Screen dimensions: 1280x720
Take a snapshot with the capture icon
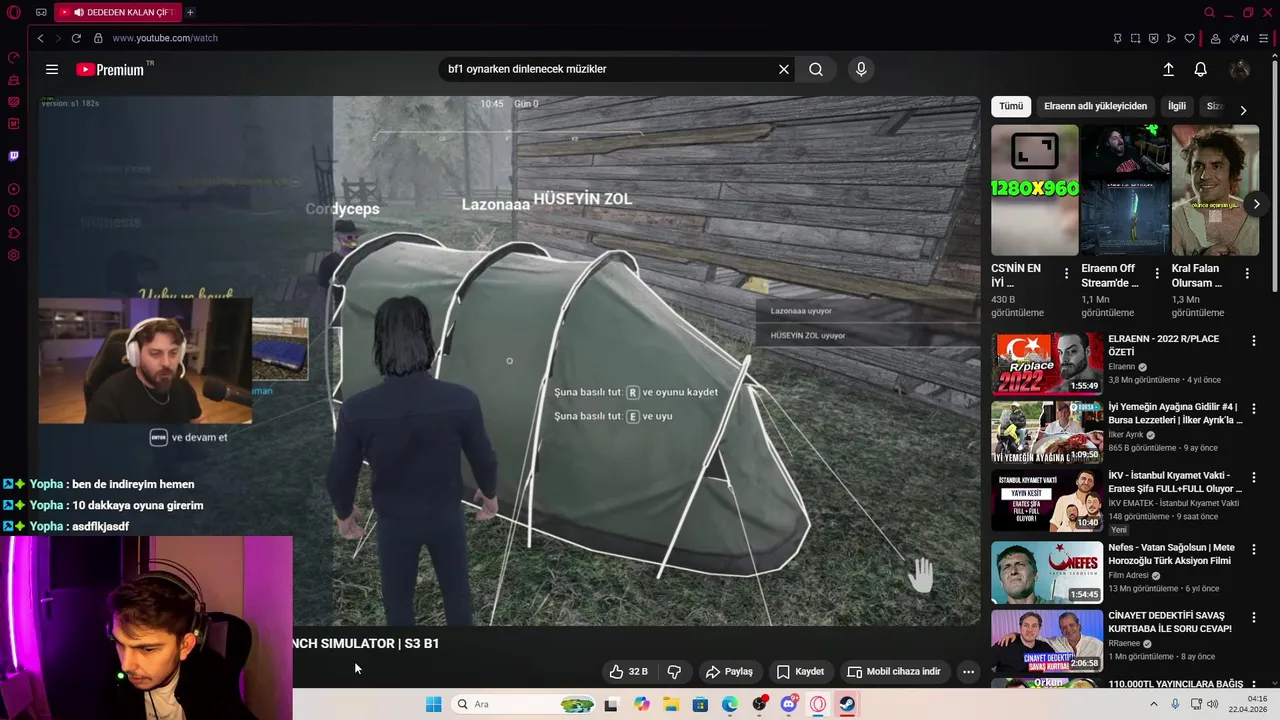click(x=1135, y=38)
